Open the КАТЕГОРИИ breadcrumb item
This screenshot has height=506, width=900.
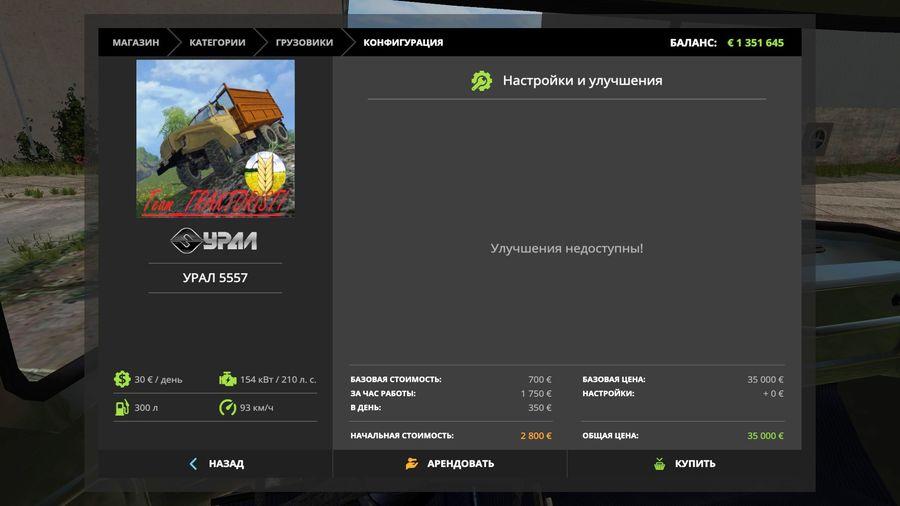tap(215, 43)
